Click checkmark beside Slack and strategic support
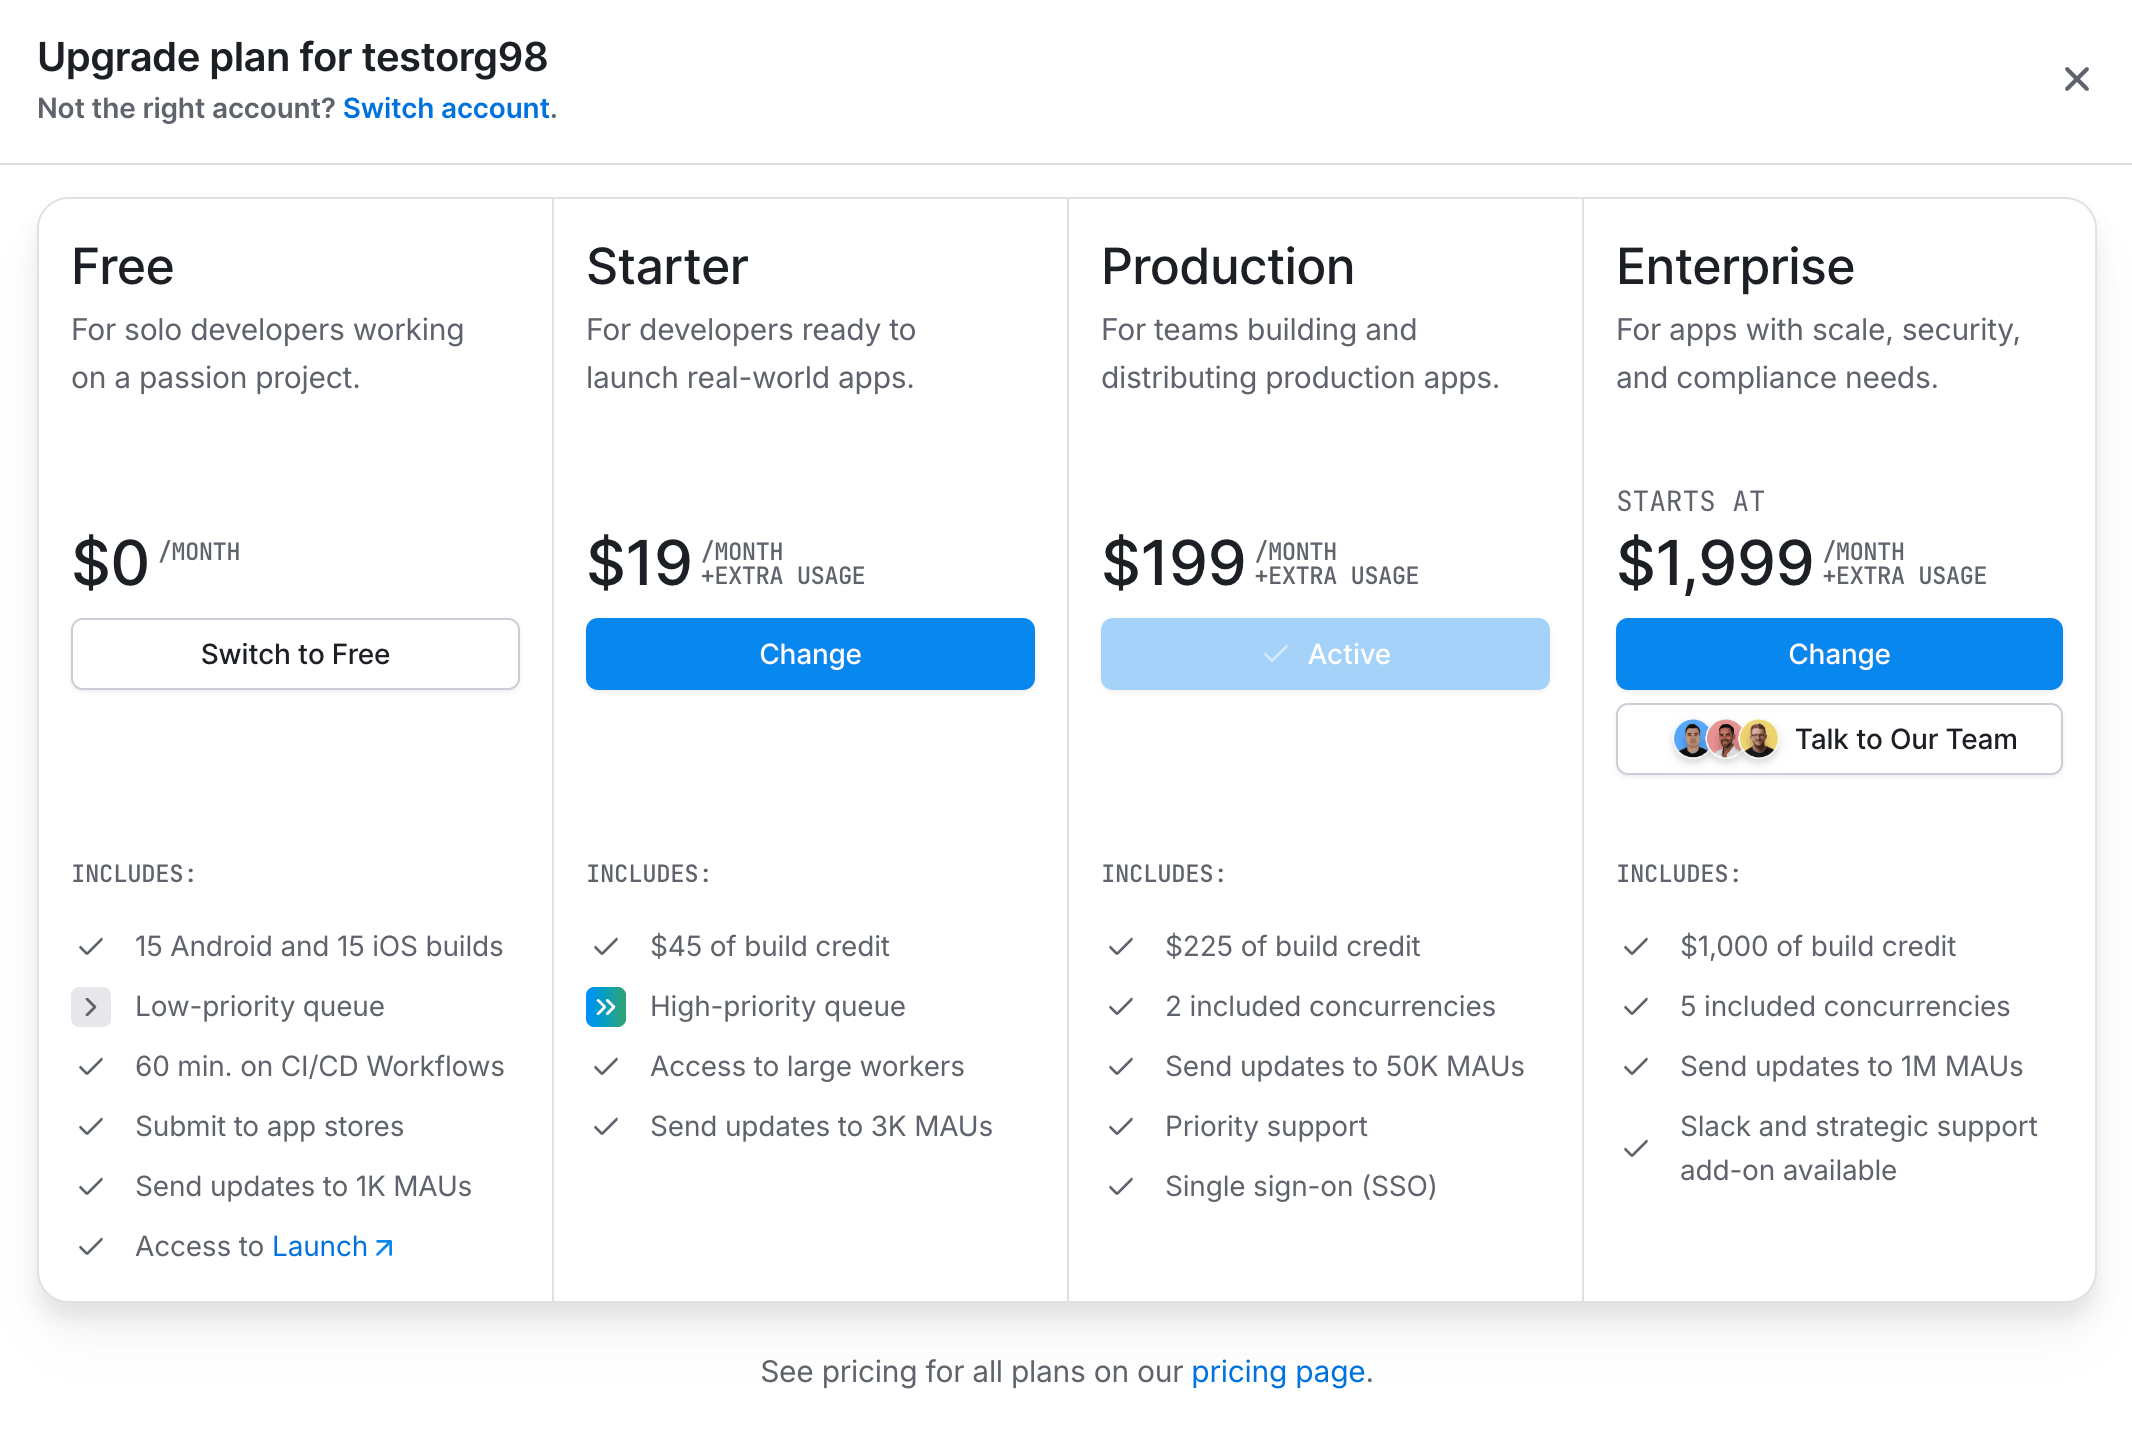The height and width of the screenshot is (1438, 2132). [x=1636, y=1148]
